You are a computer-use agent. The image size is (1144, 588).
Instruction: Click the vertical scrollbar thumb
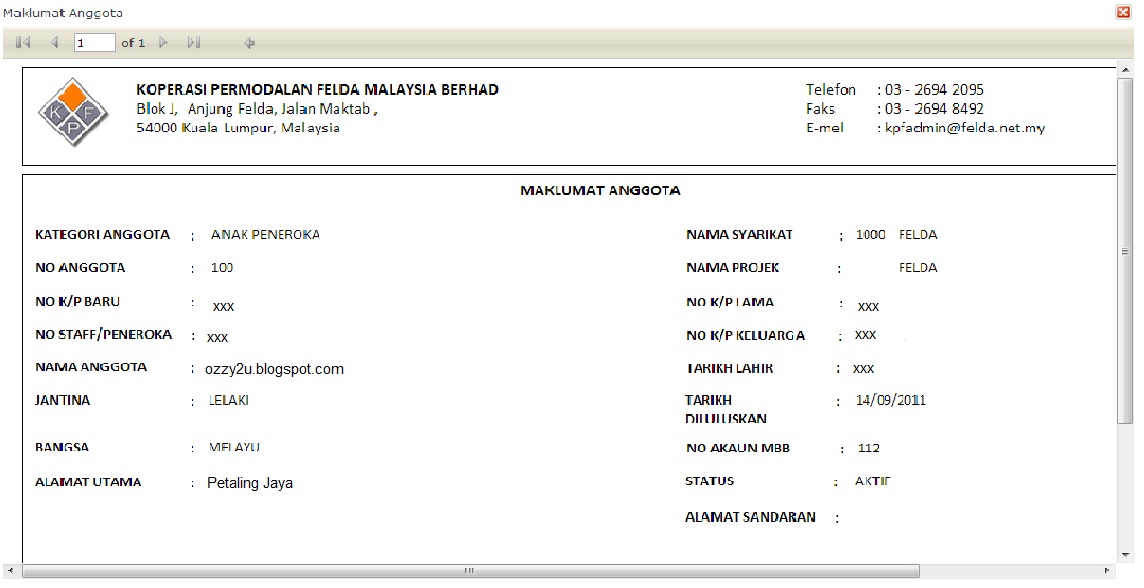coord(1124,249)
